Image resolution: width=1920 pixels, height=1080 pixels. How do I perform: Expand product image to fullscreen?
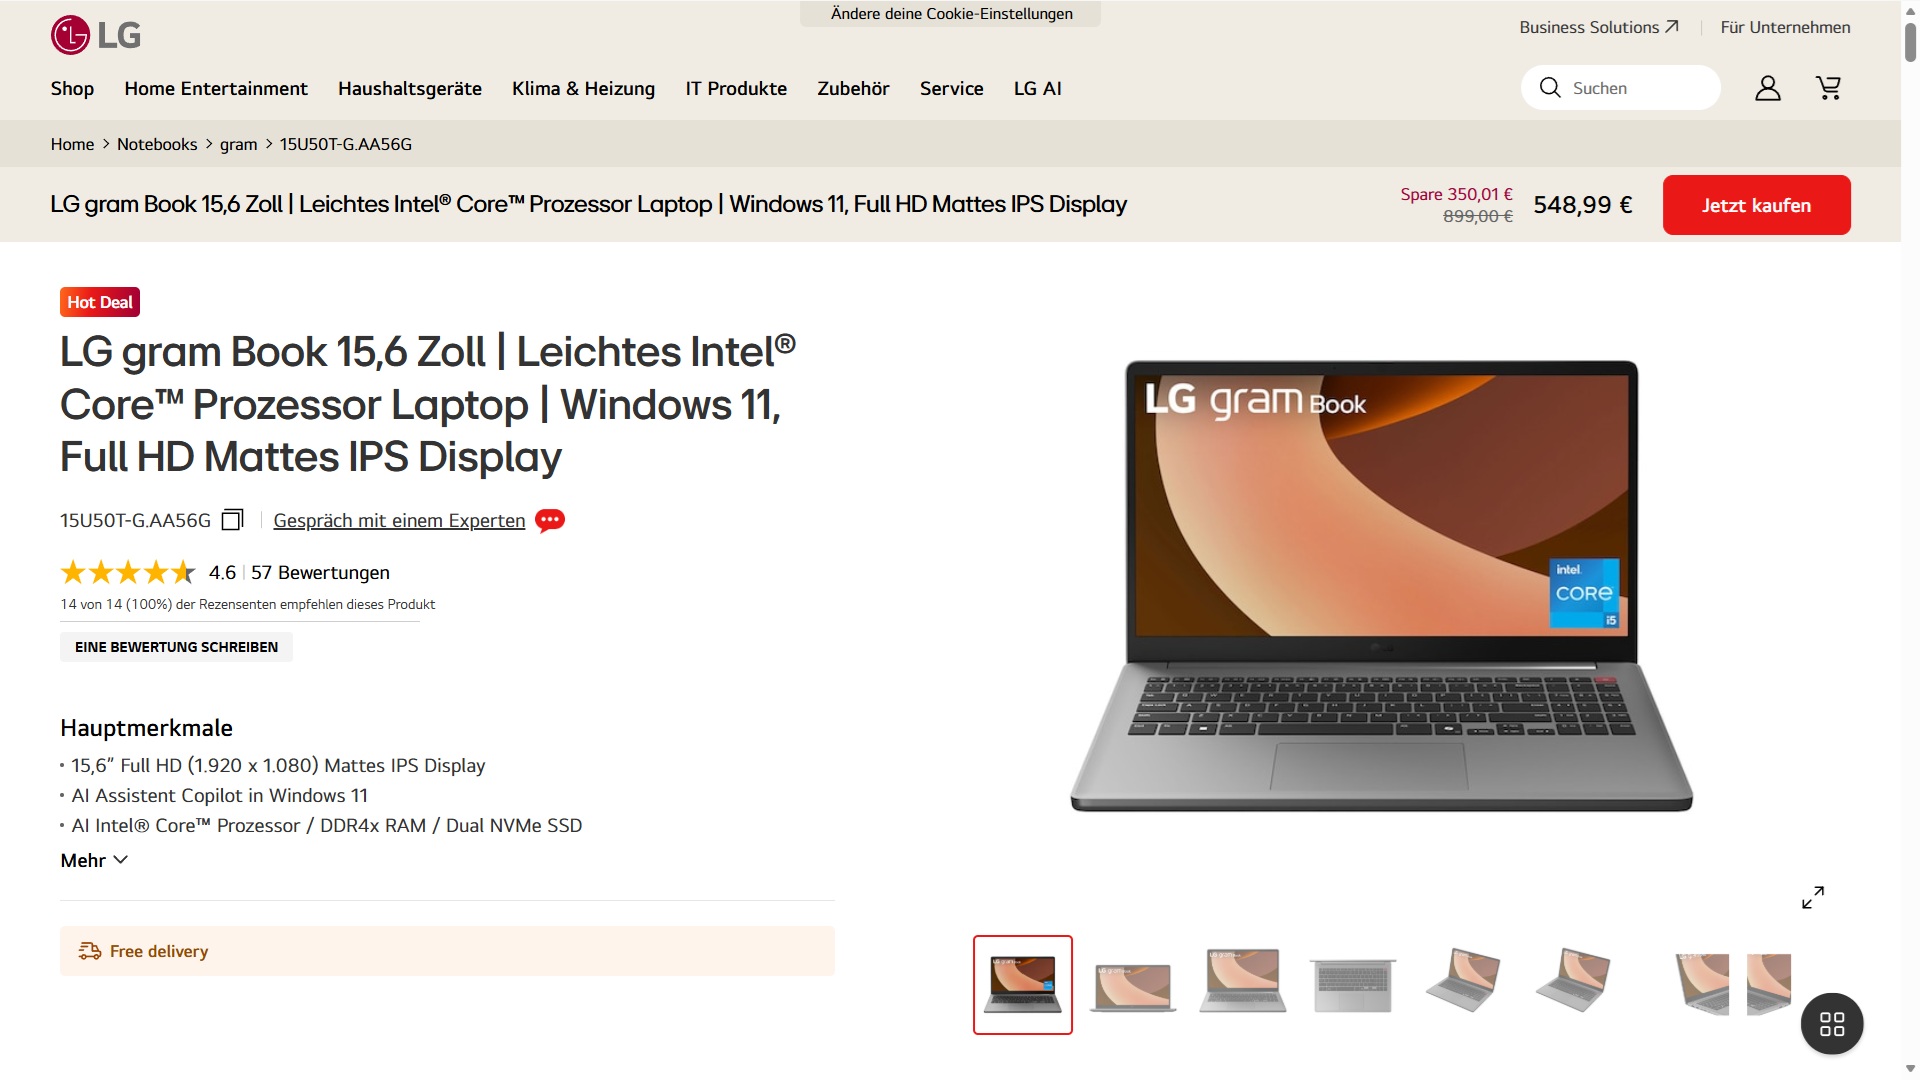pyautogui.click(x=1812, y=897)
